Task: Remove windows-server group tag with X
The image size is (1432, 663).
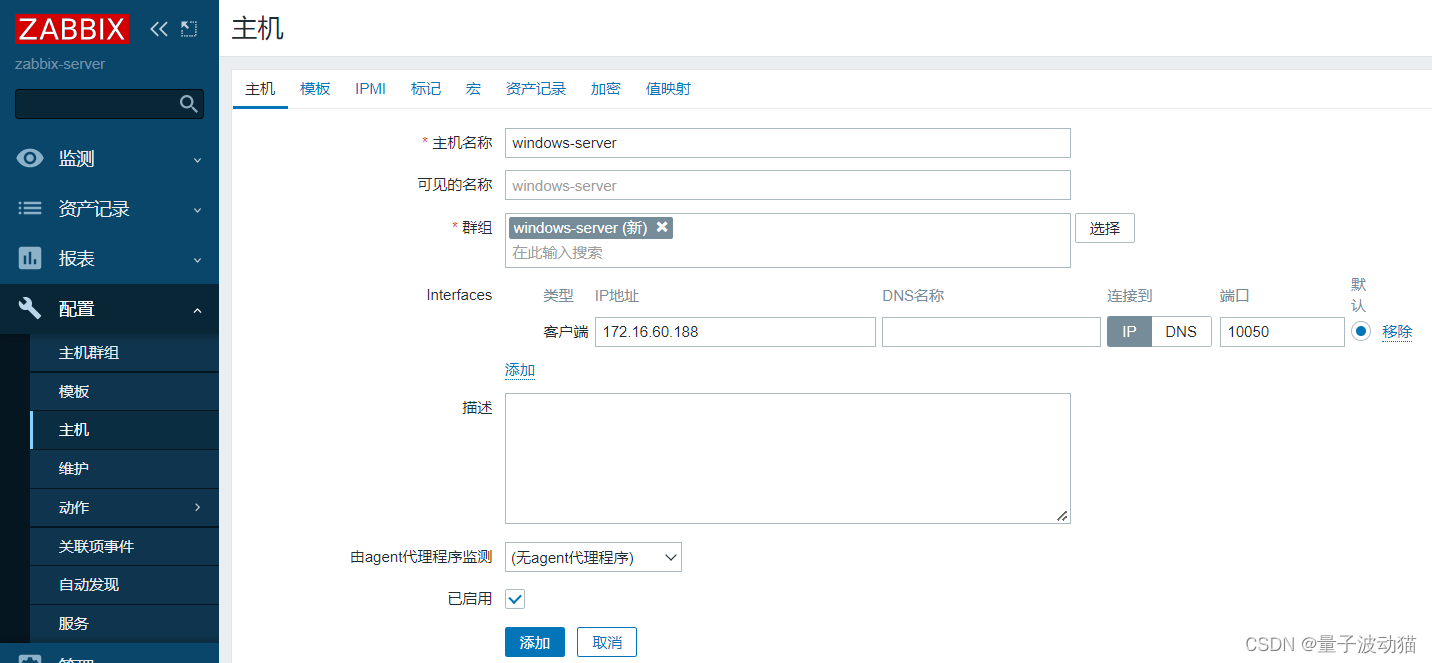Action: 661,228
